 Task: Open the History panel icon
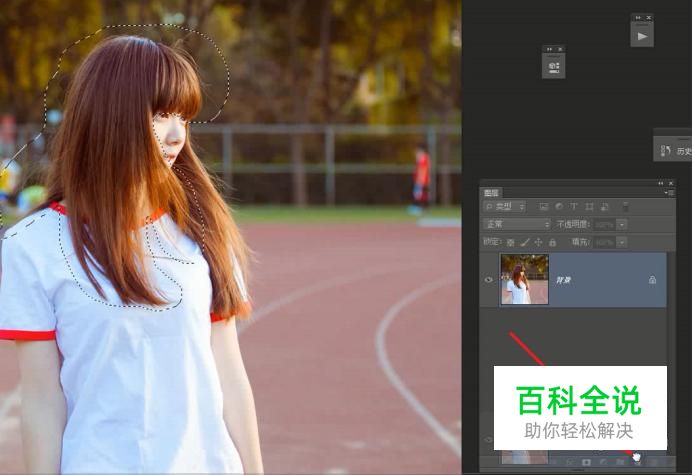[x=666, y=151]
